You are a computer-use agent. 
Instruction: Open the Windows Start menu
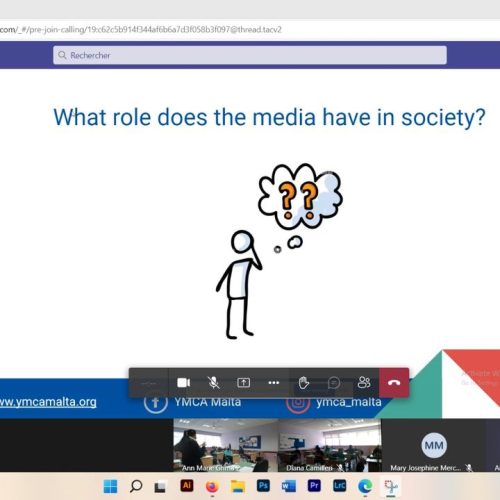[x=110, y=486]
